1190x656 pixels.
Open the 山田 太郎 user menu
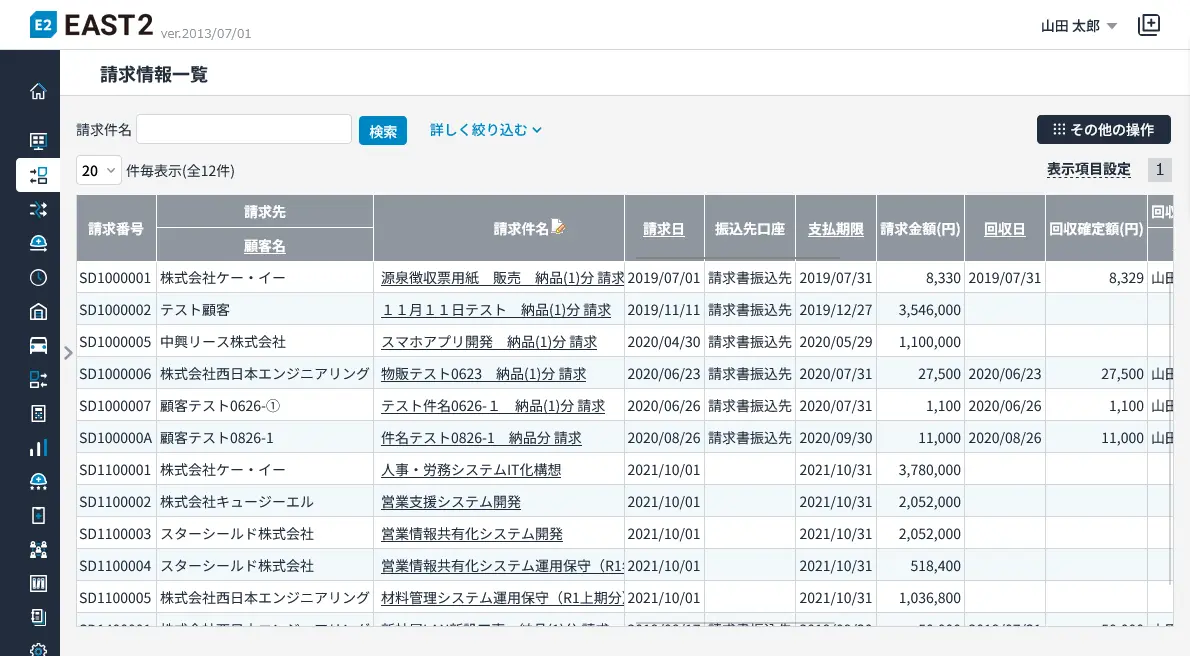(x=1078, y=26)
